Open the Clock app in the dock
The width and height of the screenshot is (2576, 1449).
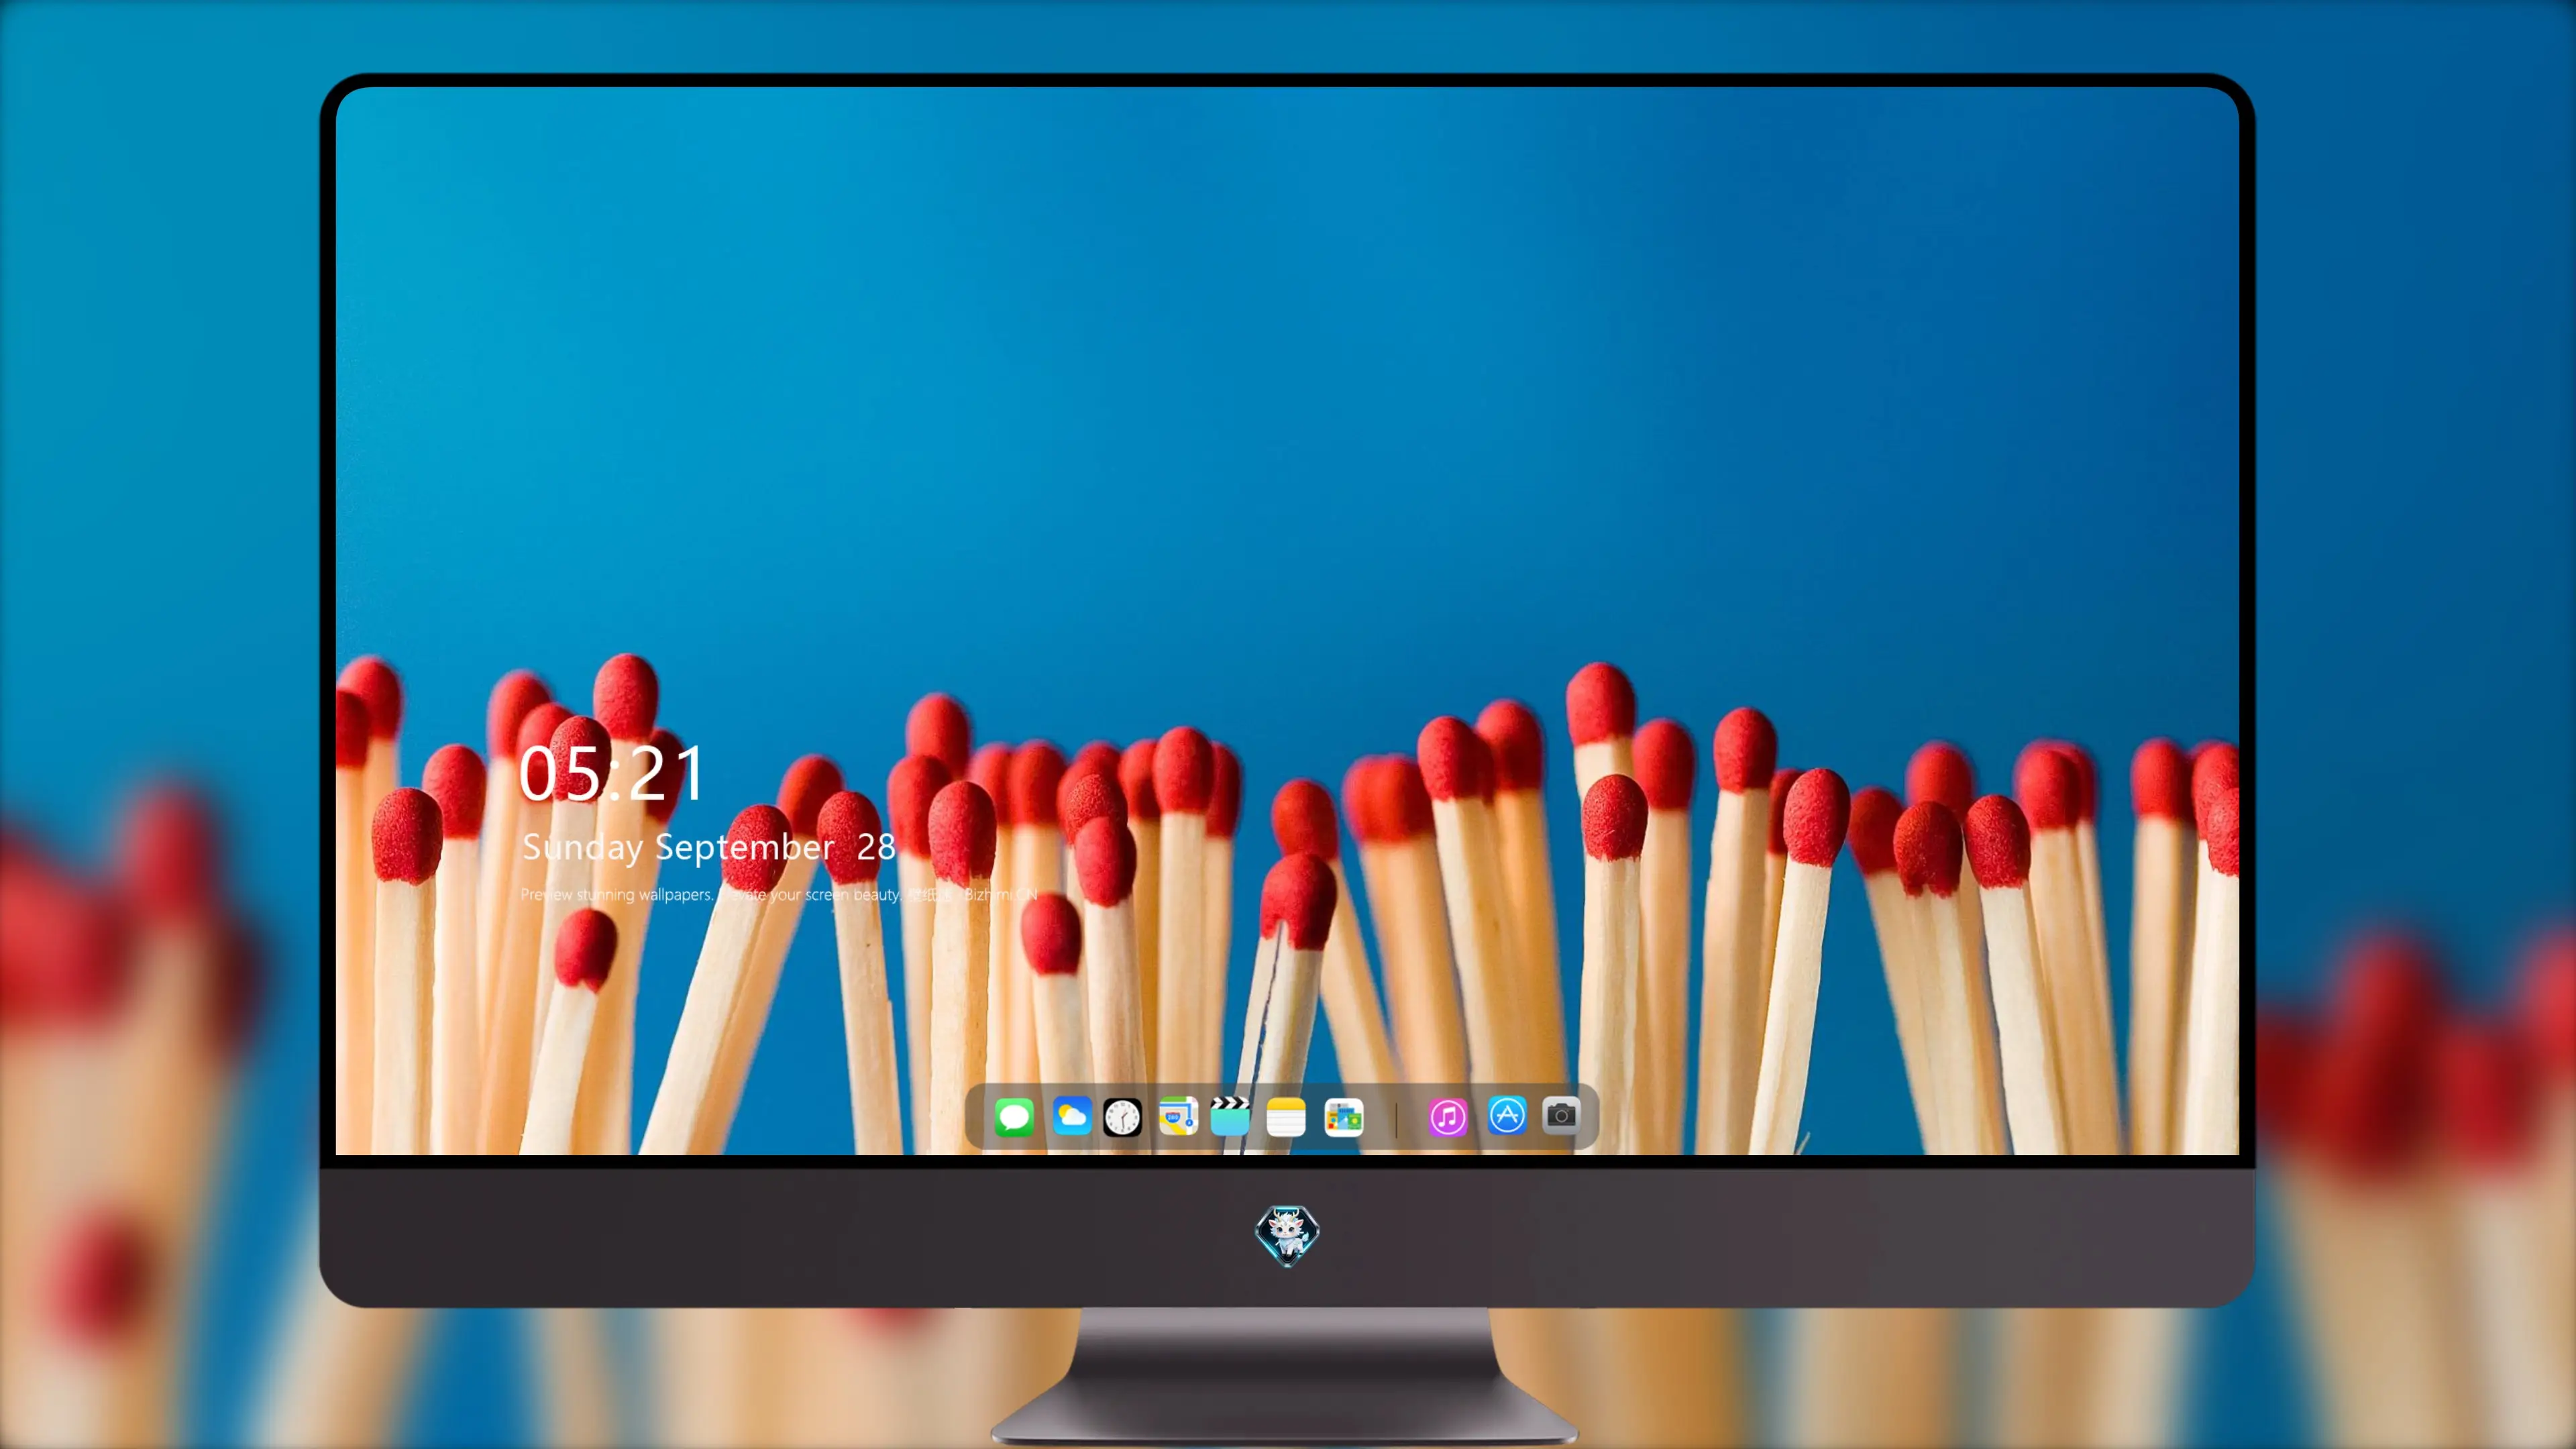pos(1122,1117)
